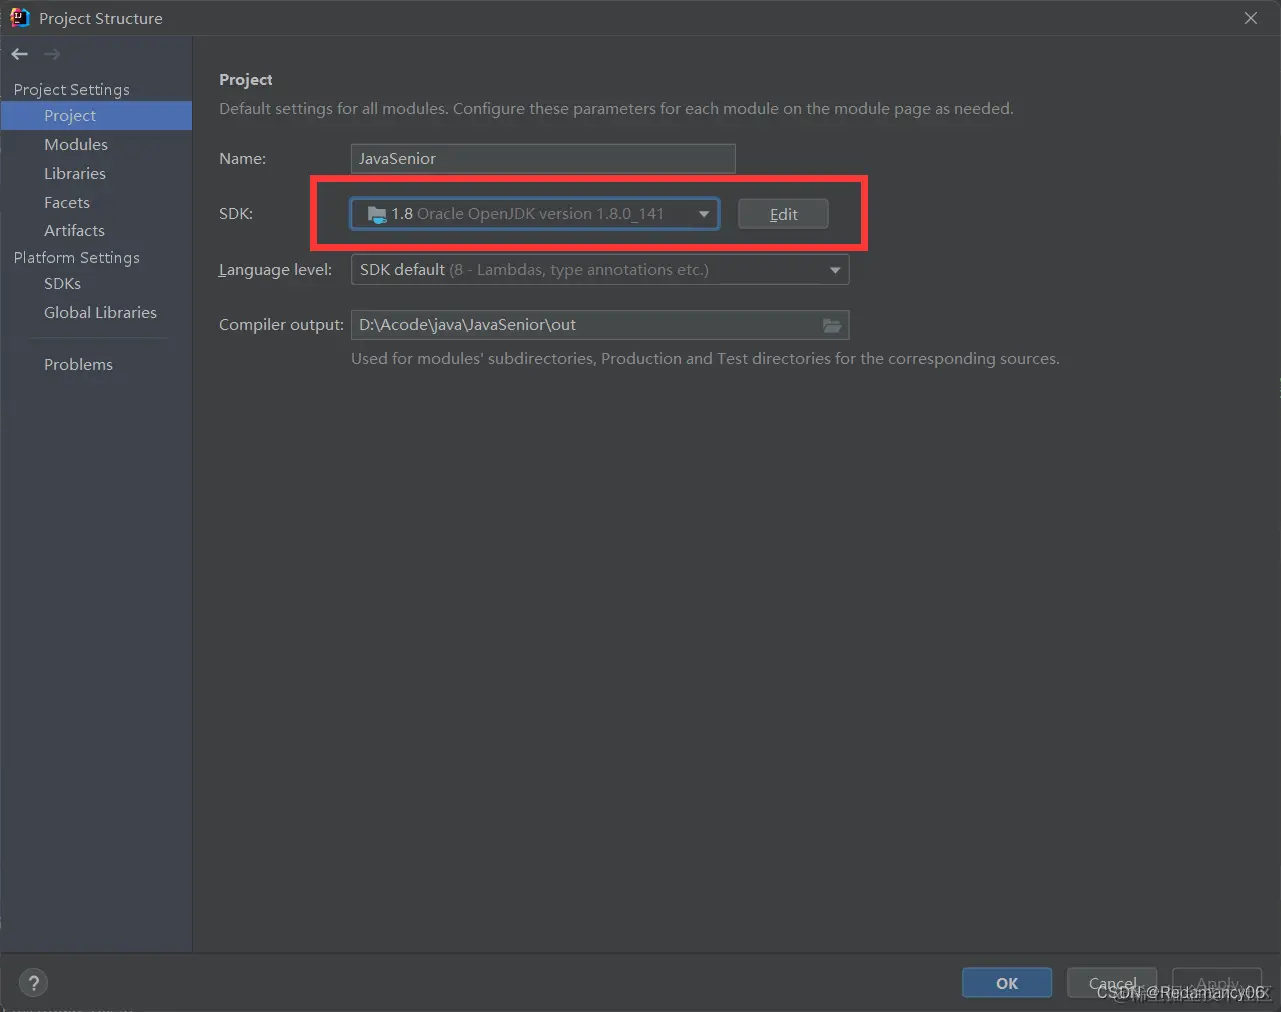Click the "Default settings for all modules" description
1281x1012 pixels.
tap(616, 109)
